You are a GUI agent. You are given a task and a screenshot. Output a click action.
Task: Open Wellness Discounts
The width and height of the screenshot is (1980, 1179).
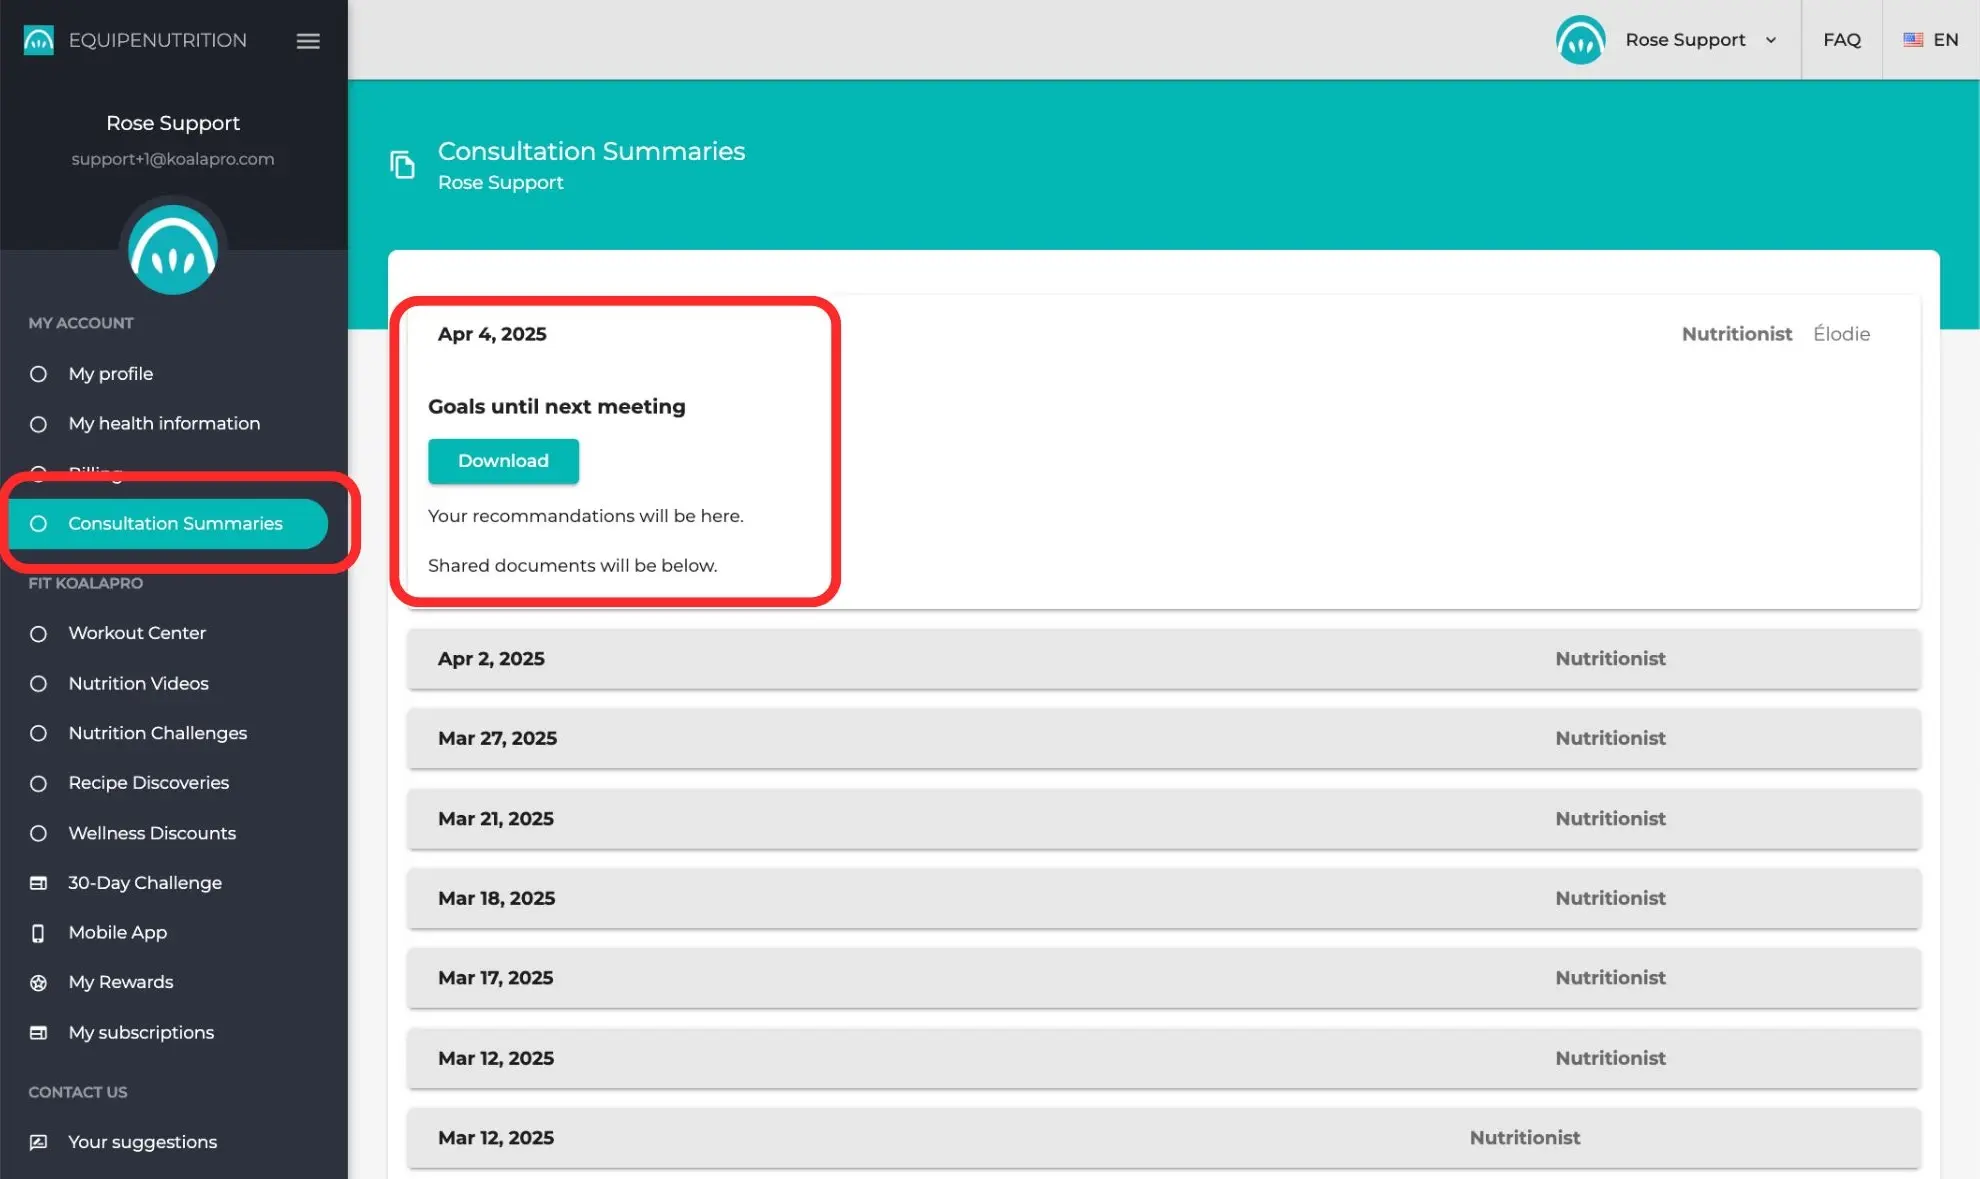pos(152,833)
